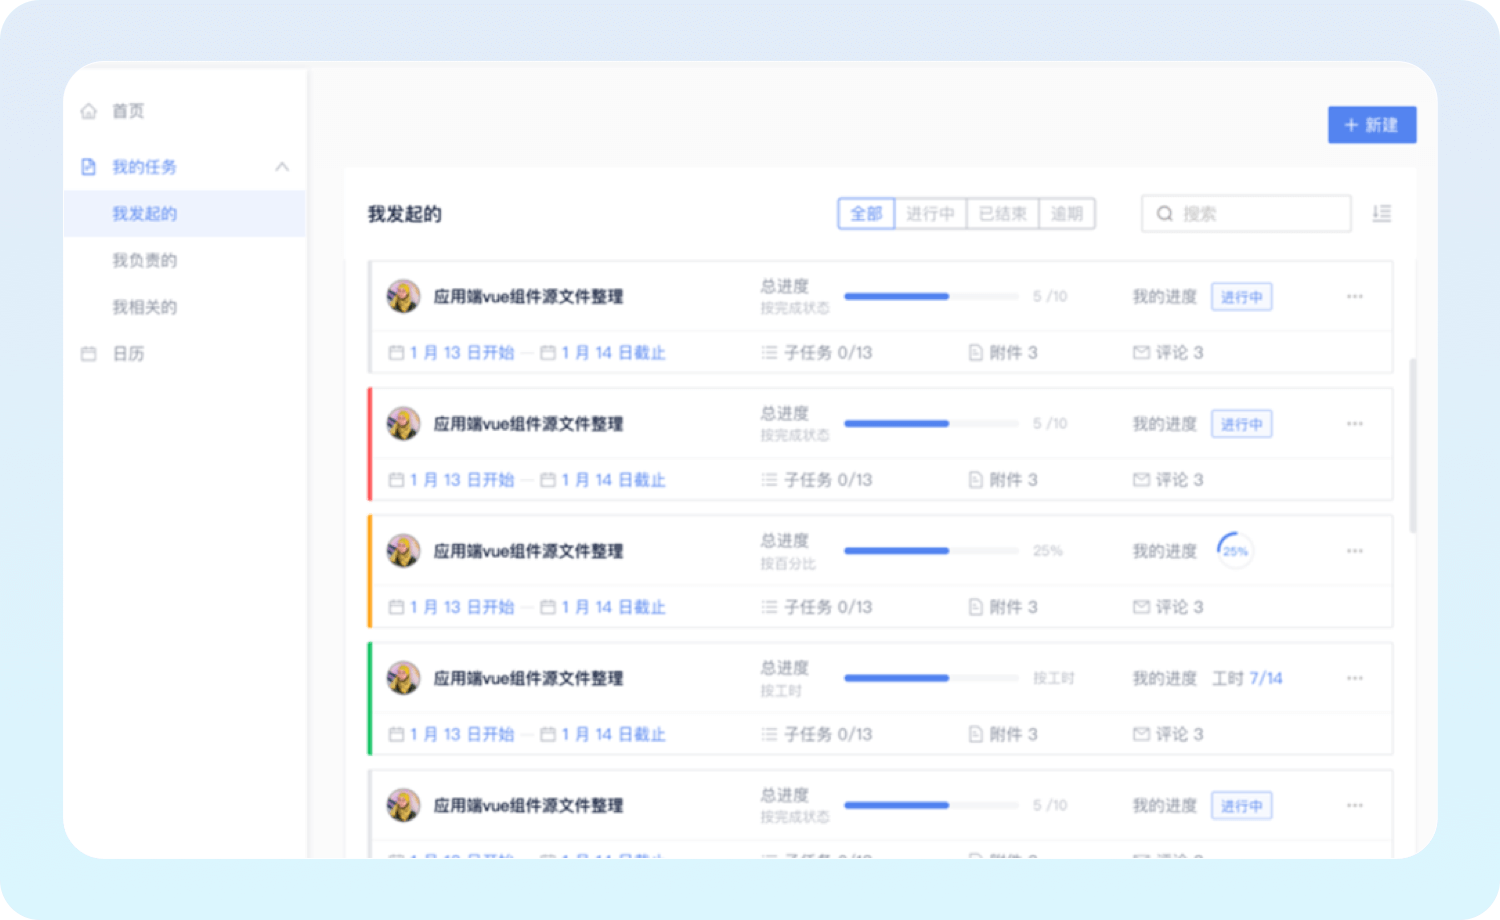Click the comment icon on first task
The width and height of the screenshot is (1500, 920).
[x=1141, y=353]
